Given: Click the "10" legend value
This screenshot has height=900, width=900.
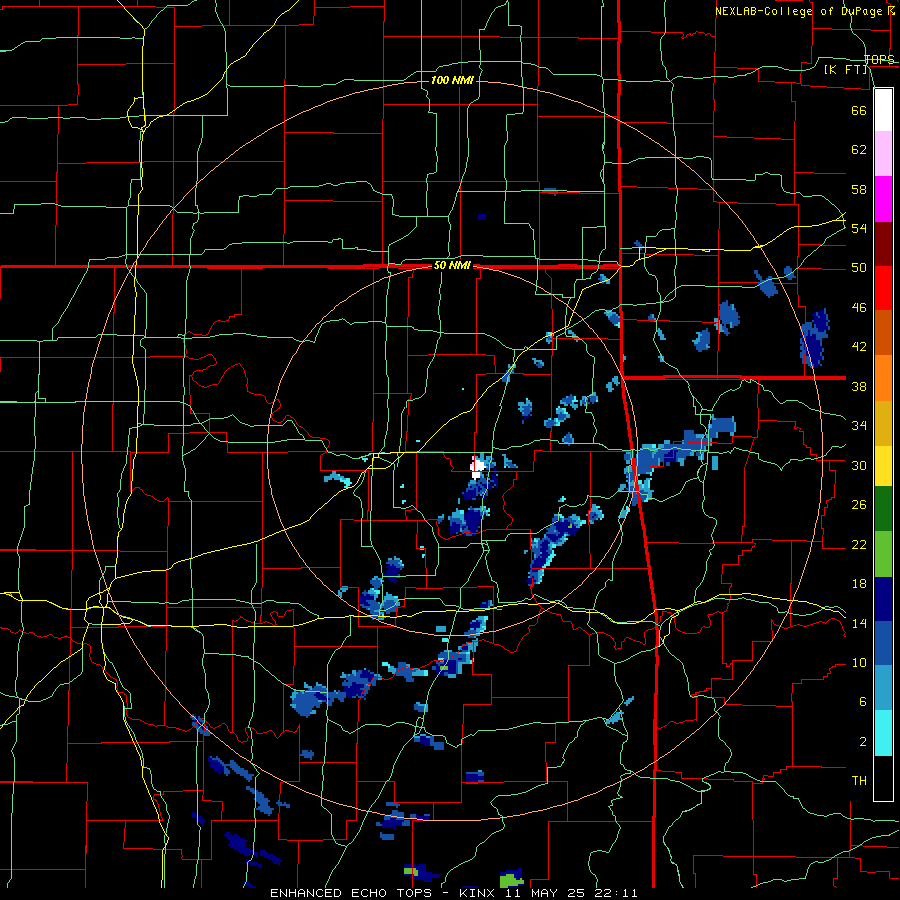Looking at the screenshot, I should pos(859,662).
